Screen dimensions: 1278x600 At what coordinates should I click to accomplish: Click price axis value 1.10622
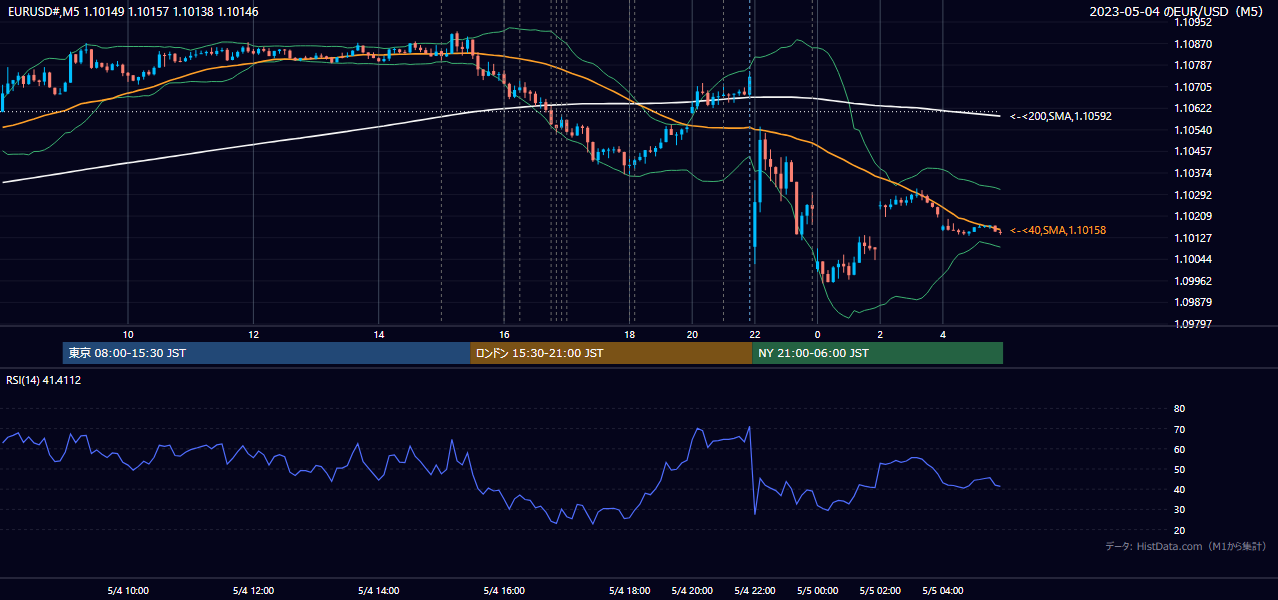tap(1193, 108)
